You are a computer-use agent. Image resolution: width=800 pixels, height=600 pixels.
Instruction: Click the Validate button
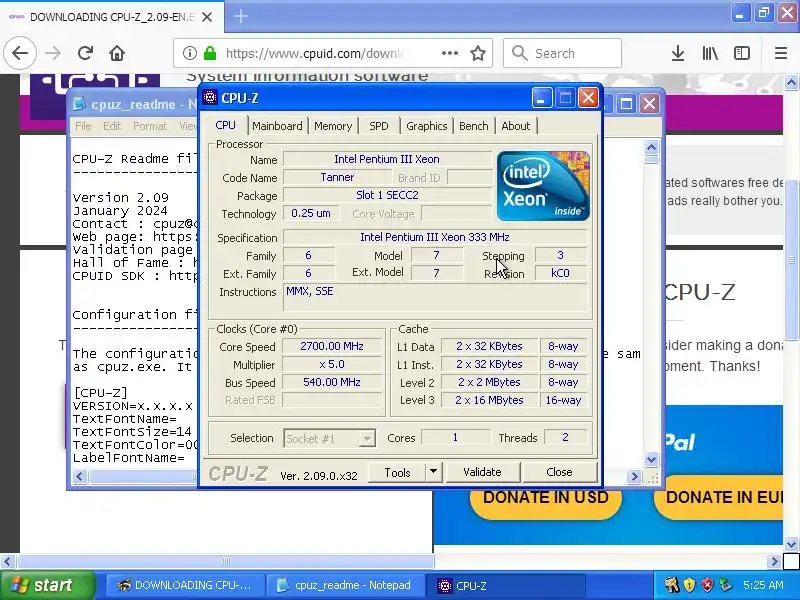pos(483,472)
